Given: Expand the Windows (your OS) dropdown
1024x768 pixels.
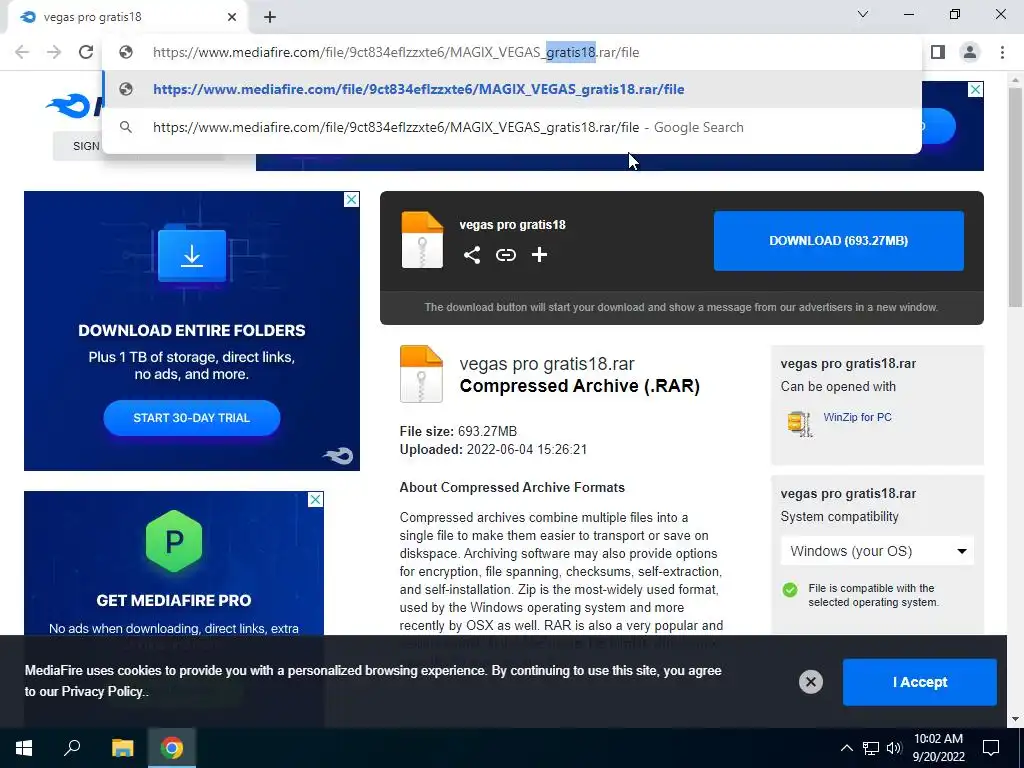Looking at the screenshot, I should pos(877,551).
